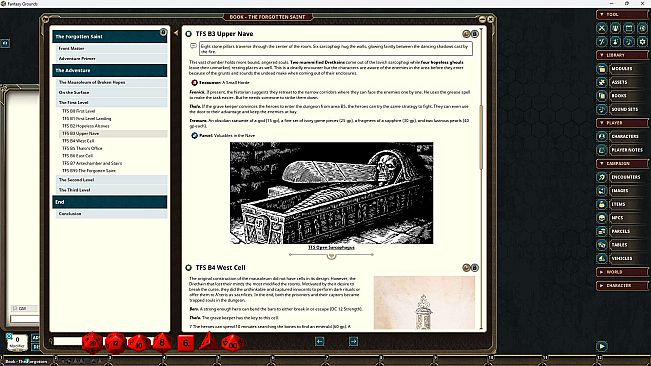Open the Parcel link Valuables in the Nave

194,135
